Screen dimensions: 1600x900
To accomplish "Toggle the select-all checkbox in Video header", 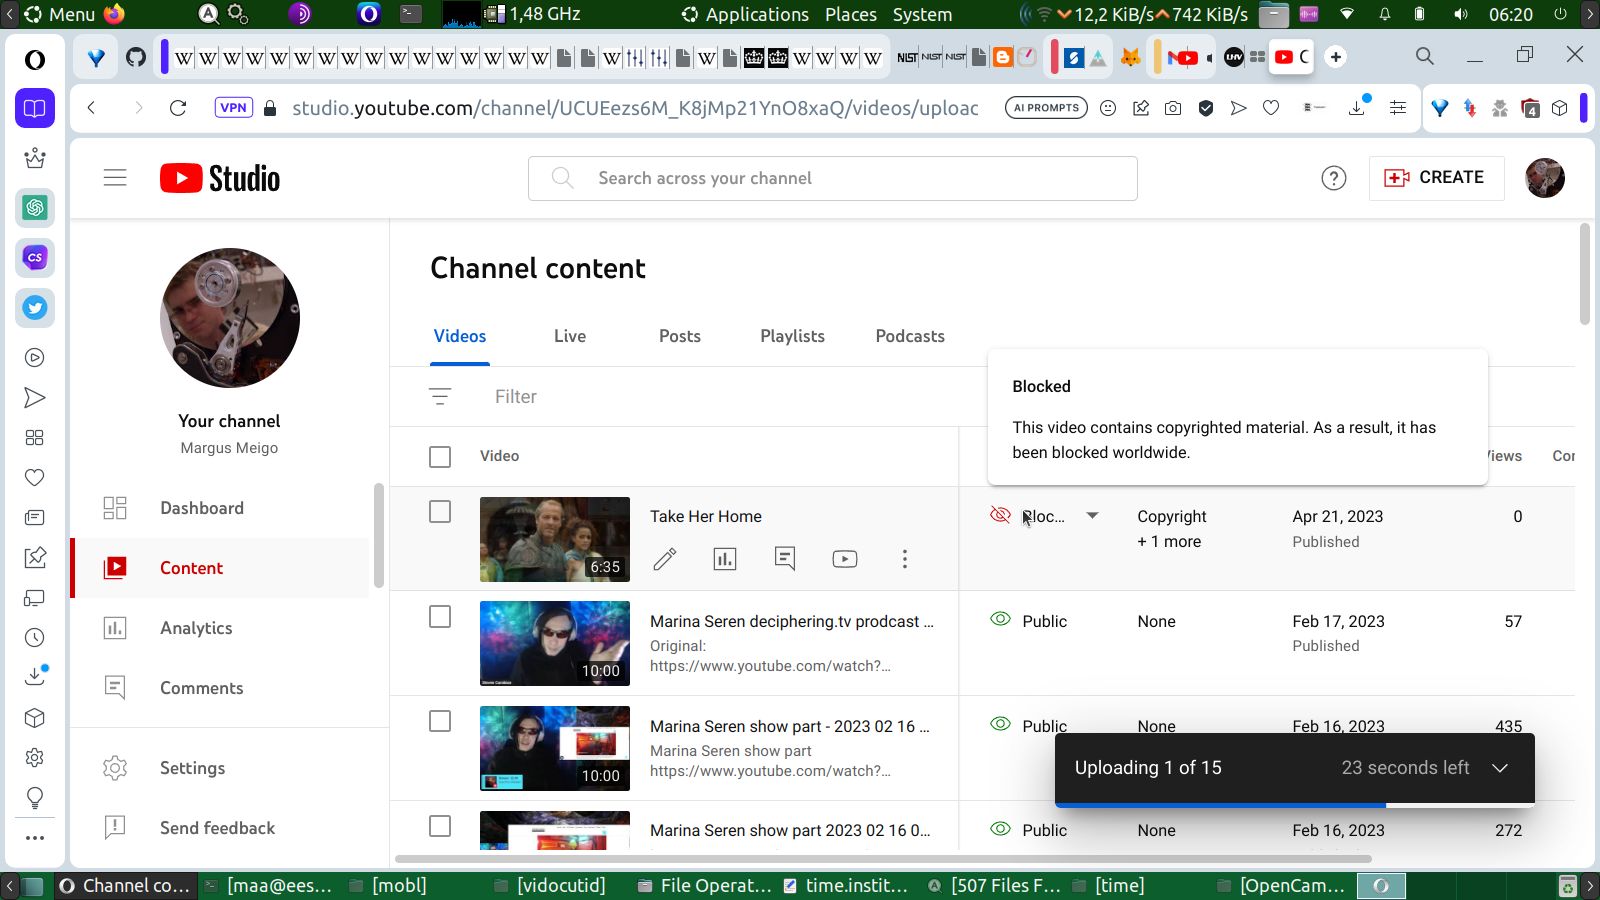I will click(x=440, y=457).
